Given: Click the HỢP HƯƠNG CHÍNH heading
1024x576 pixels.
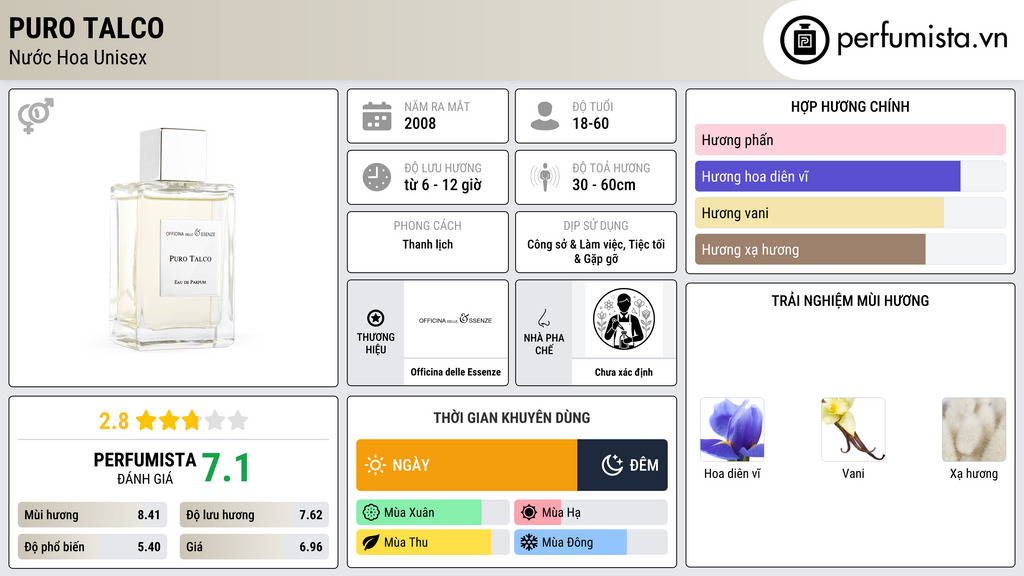Looking at the screenshot, I should 850,106.
